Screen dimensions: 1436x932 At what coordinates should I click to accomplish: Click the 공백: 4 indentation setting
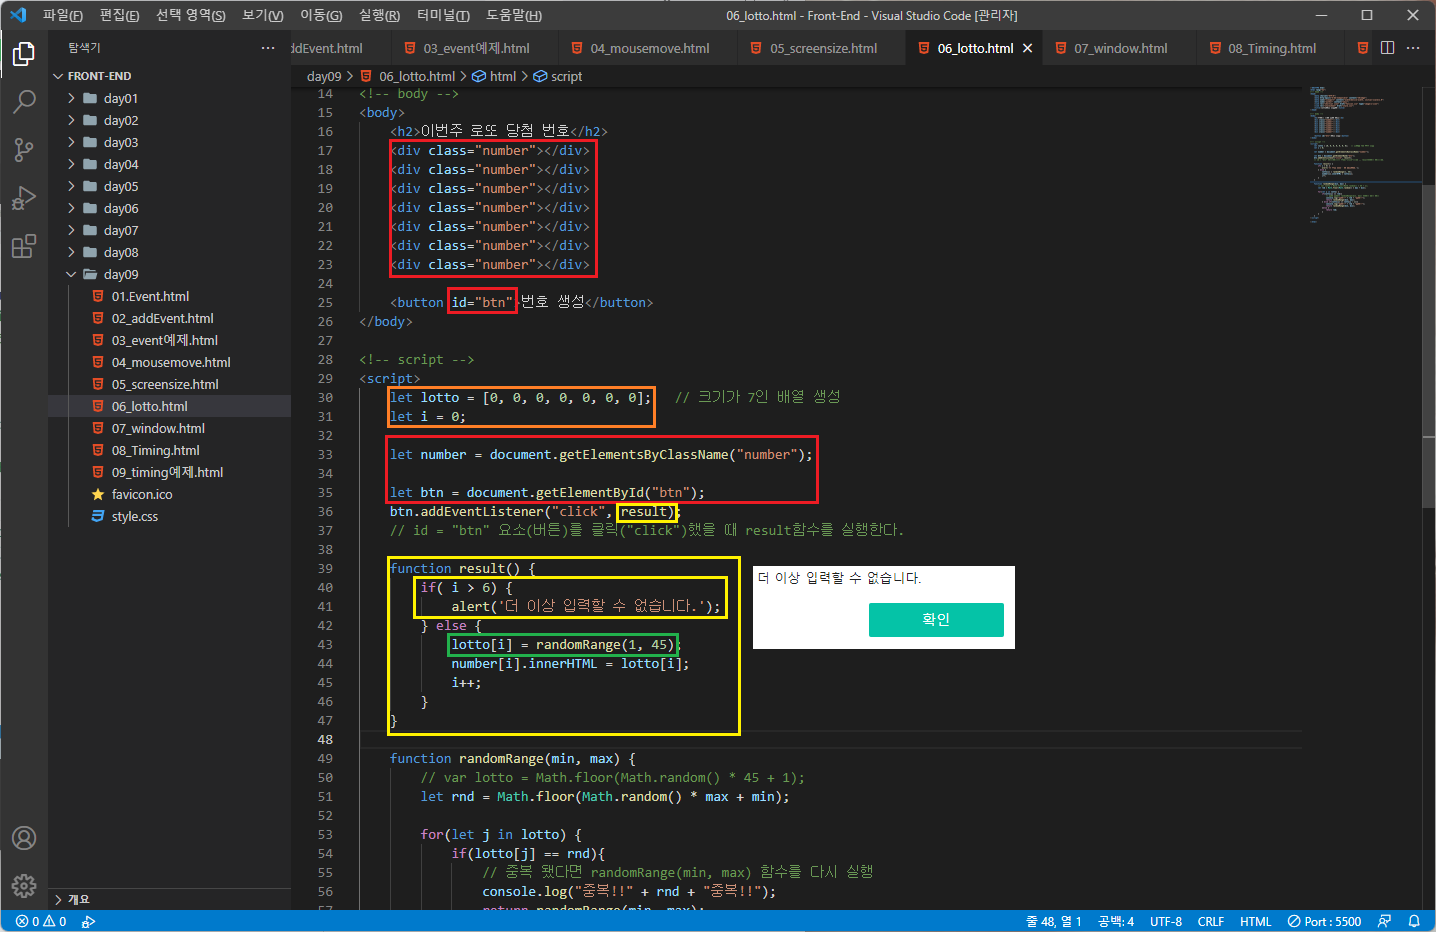1116,922
